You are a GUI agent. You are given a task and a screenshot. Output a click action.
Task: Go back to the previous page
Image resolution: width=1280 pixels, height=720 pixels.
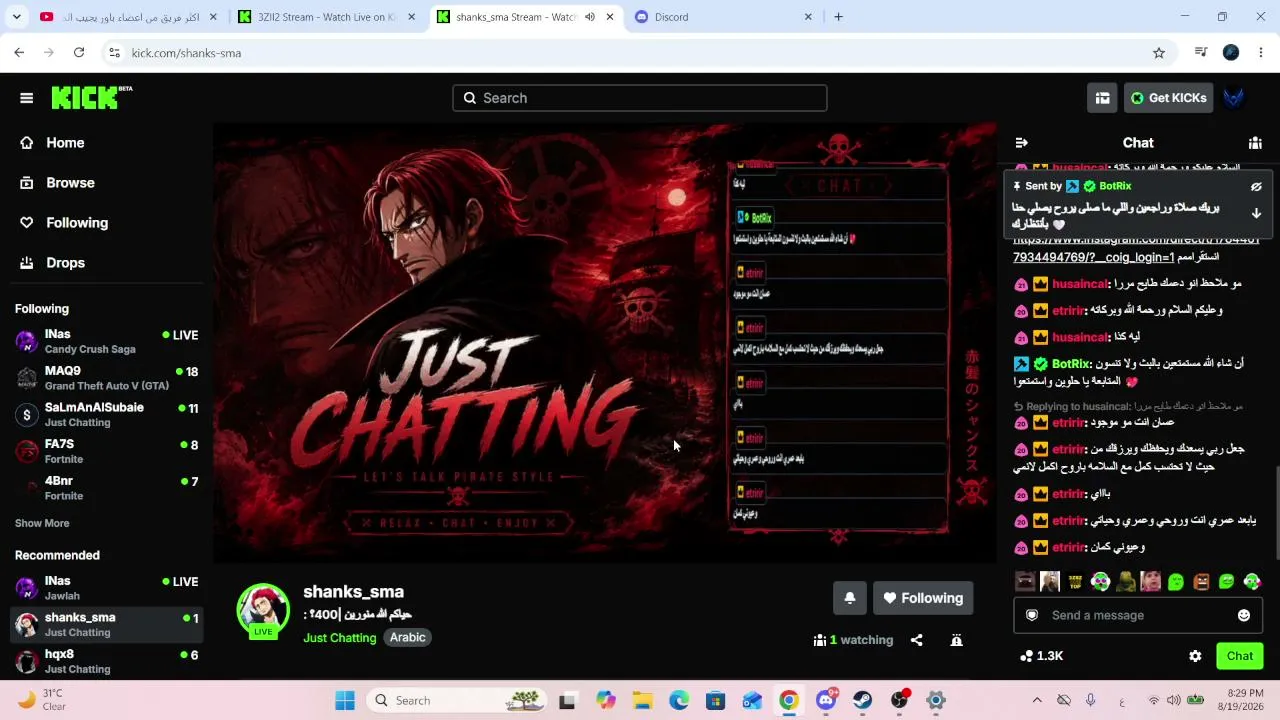pos(19,52)
